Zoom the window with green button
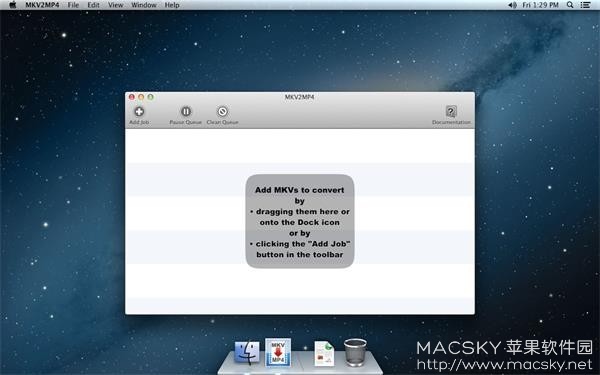The width and height of the screenshot is (600, 375). click(x=151, y=97)
